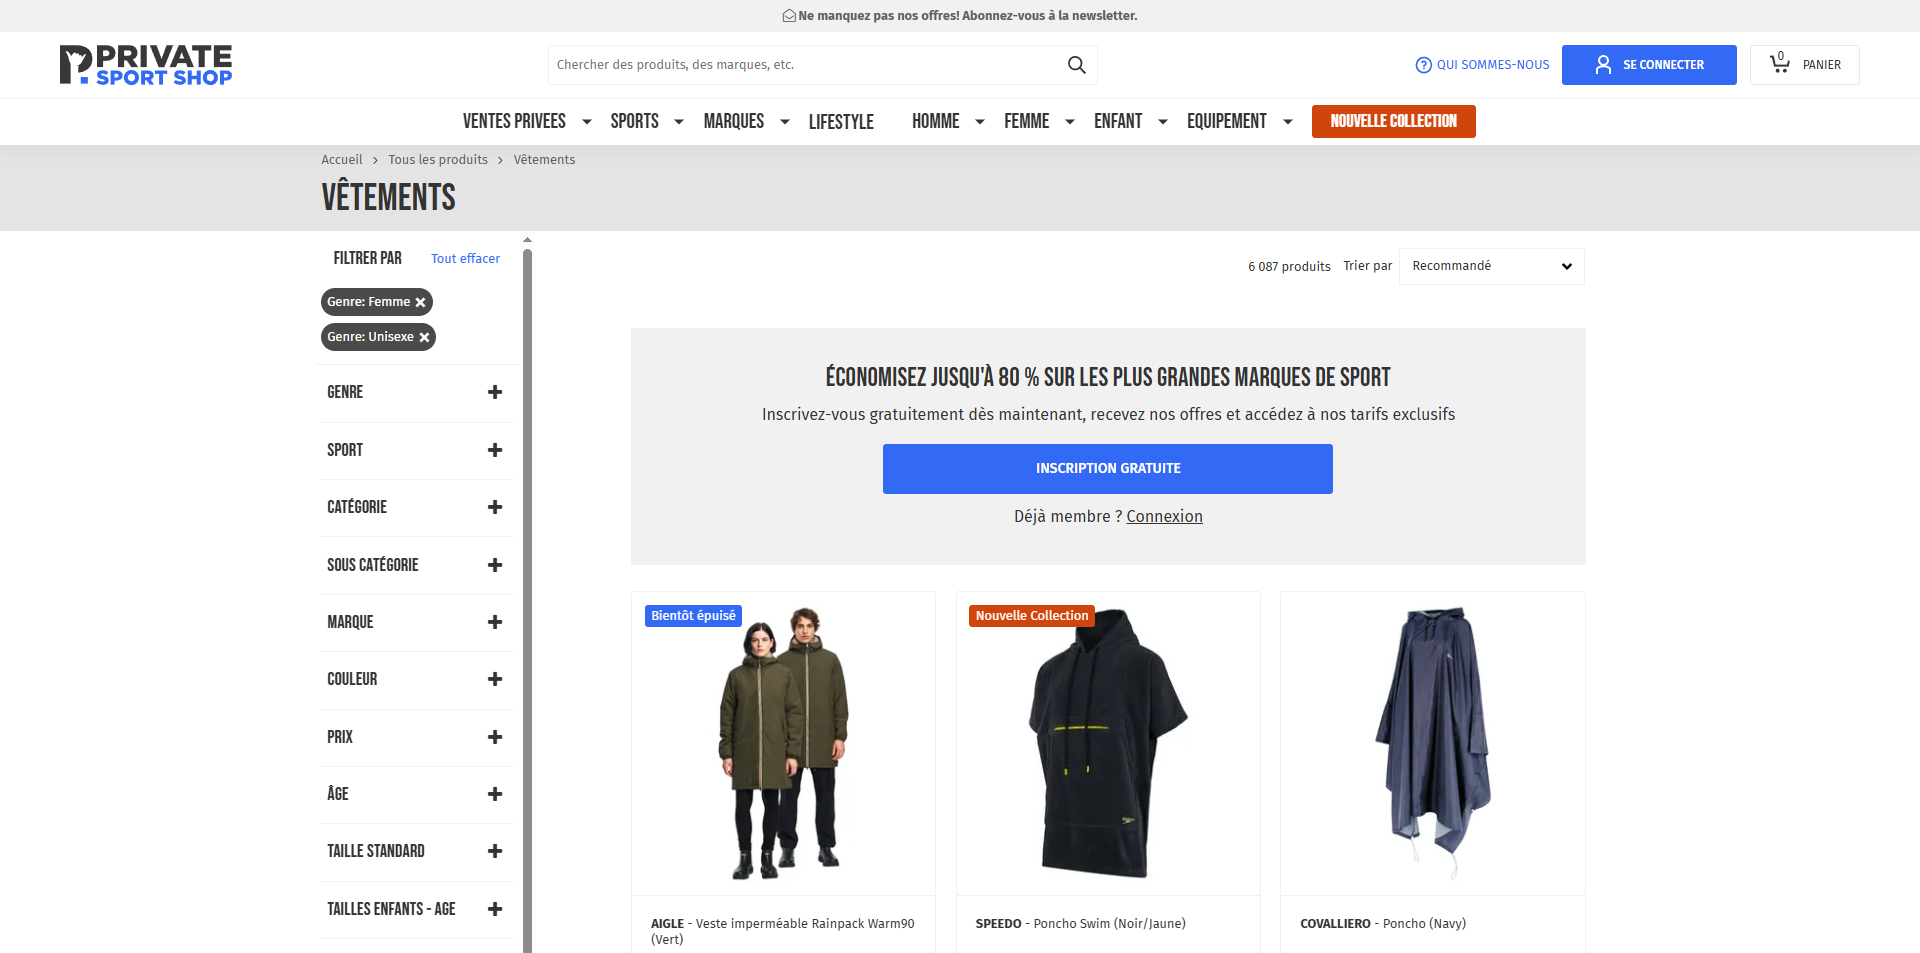Expand the Sous Catégorie filter section

click(415, 565)
